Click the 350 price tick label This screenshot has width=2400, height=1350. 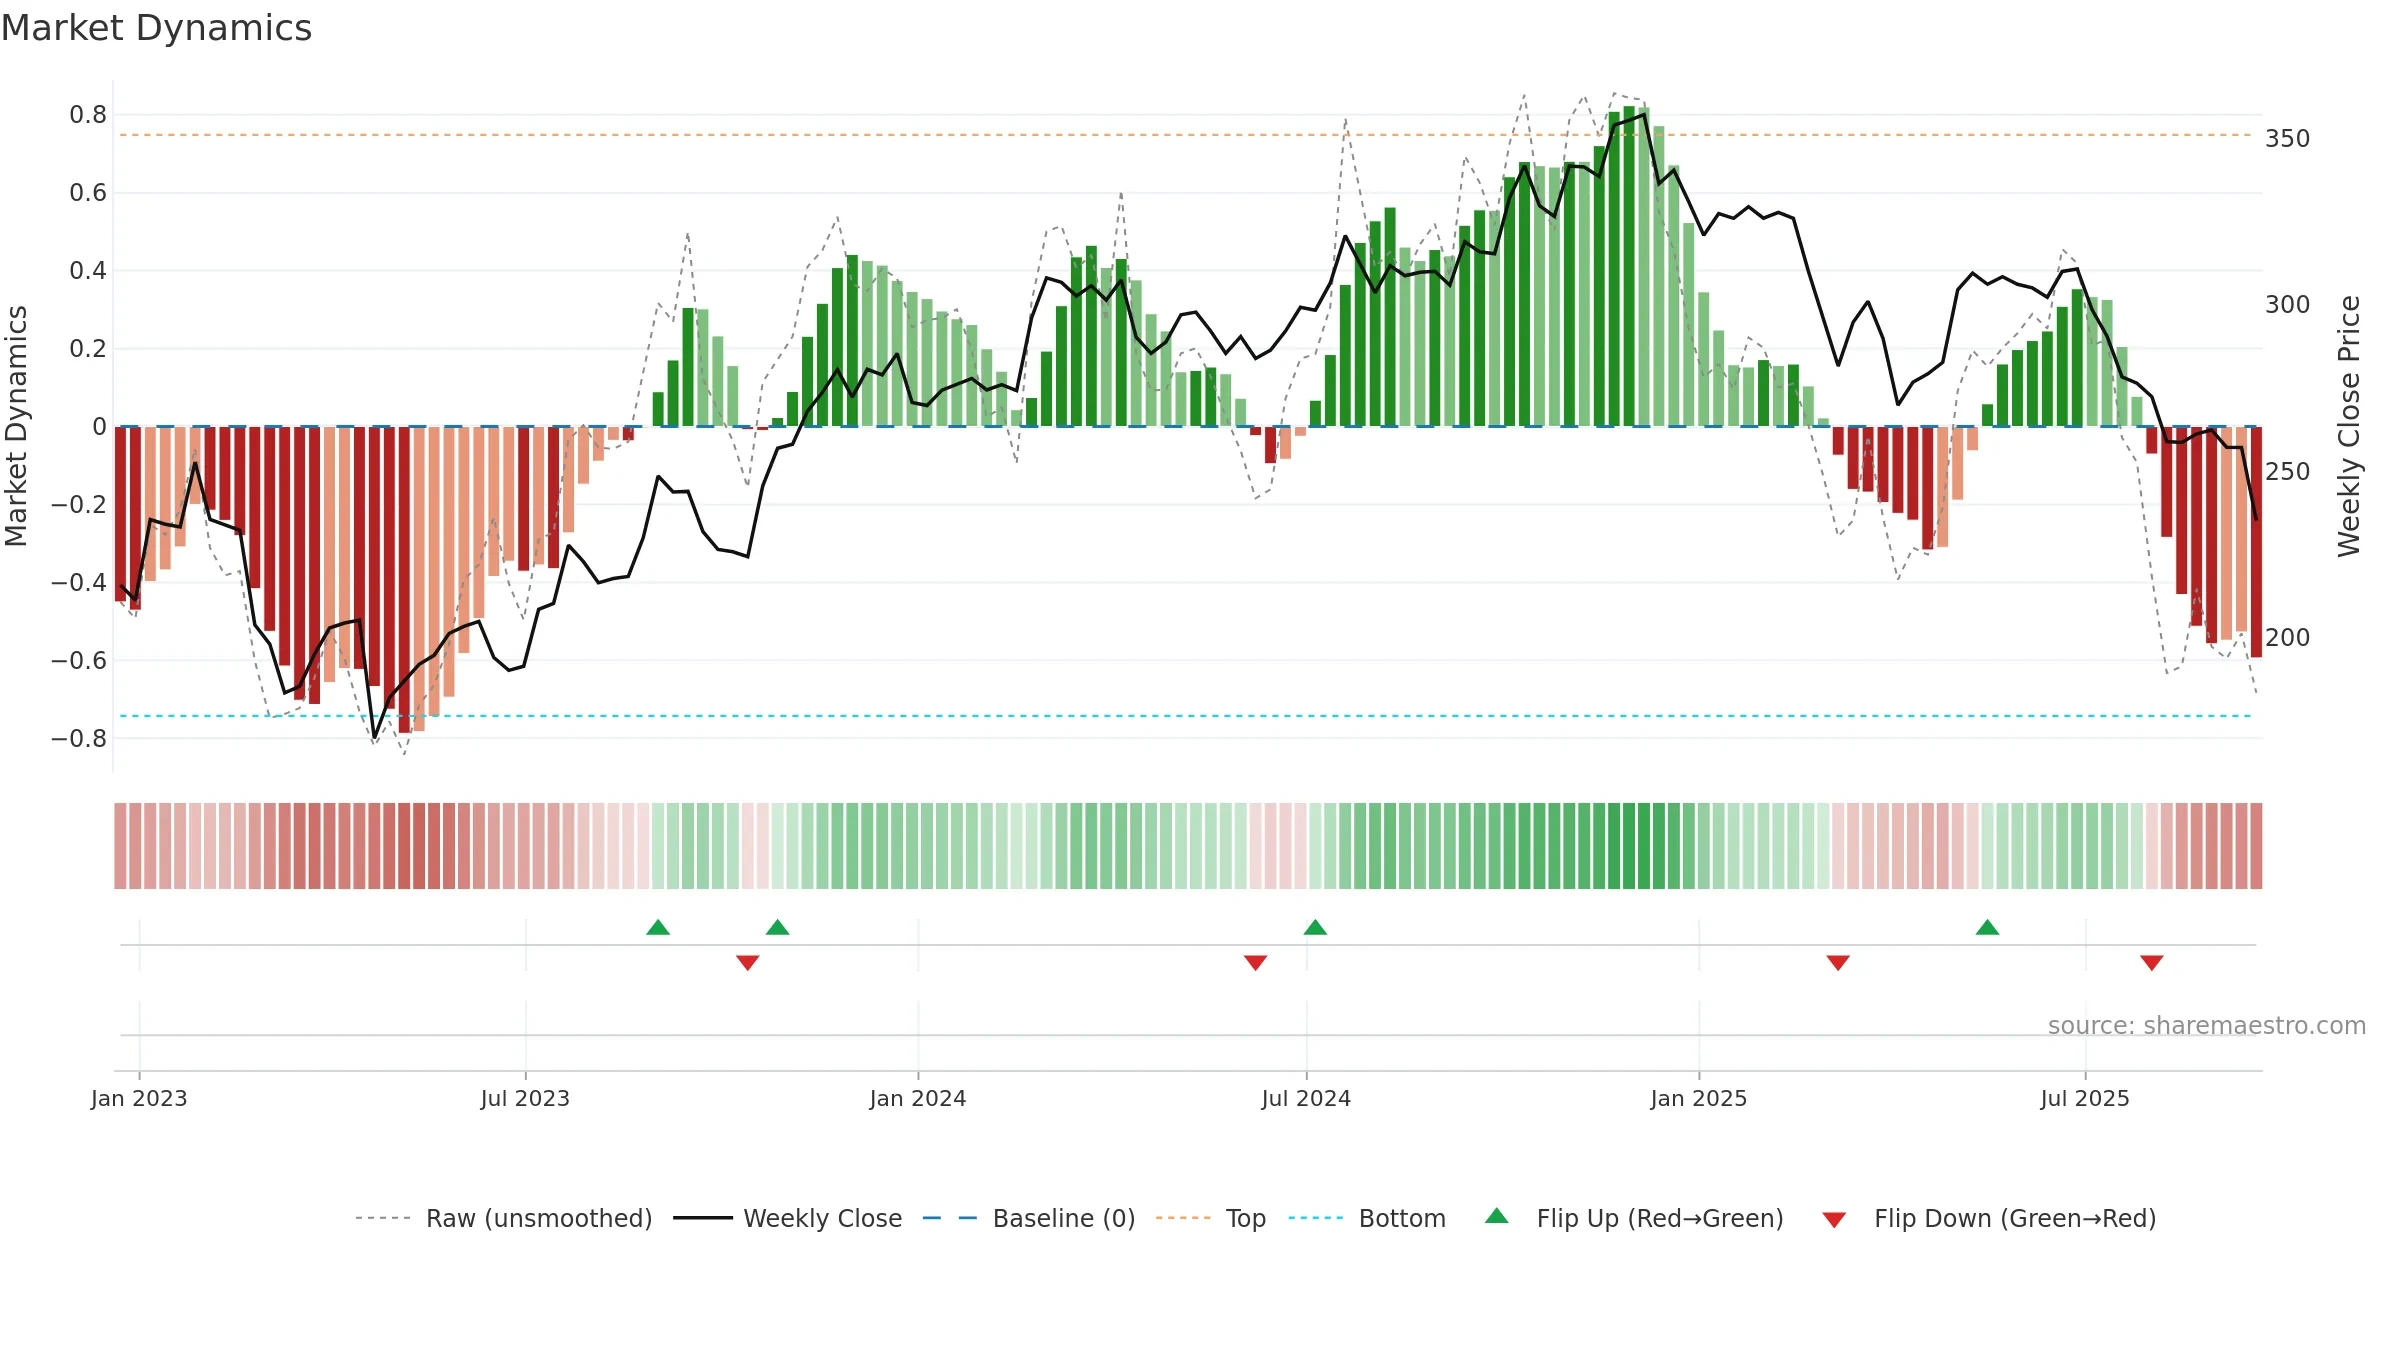coord(2287,138)
